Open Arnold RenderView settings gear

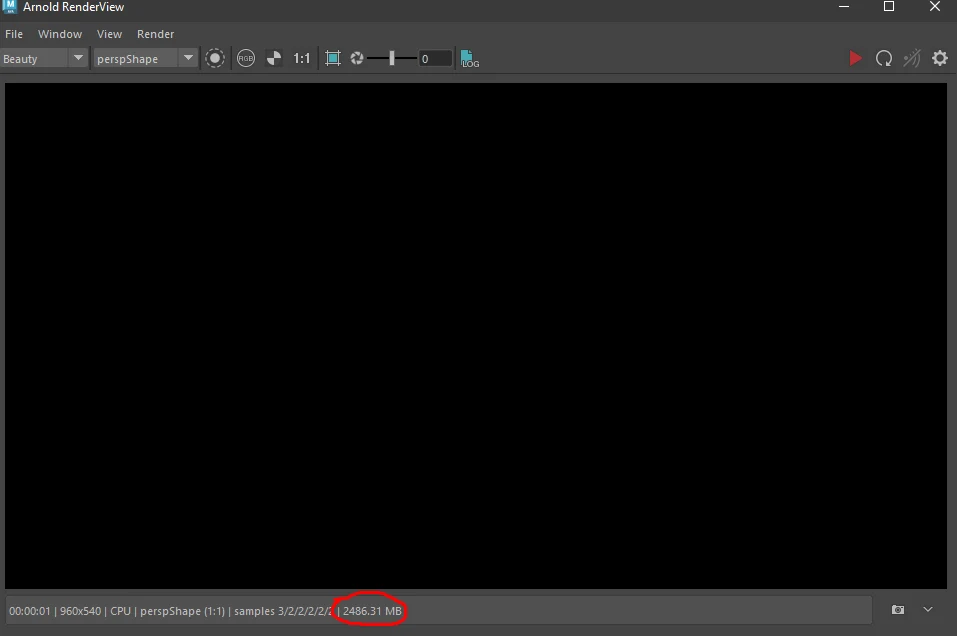tap(939, 58)
